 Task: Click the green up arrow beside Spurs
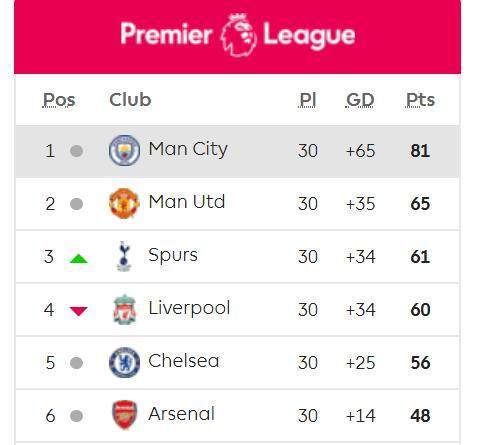[79, 259]
